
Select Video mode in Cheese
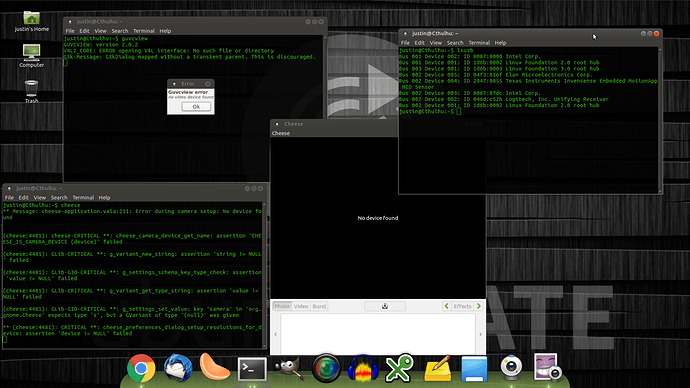click(x=301, y=306)
